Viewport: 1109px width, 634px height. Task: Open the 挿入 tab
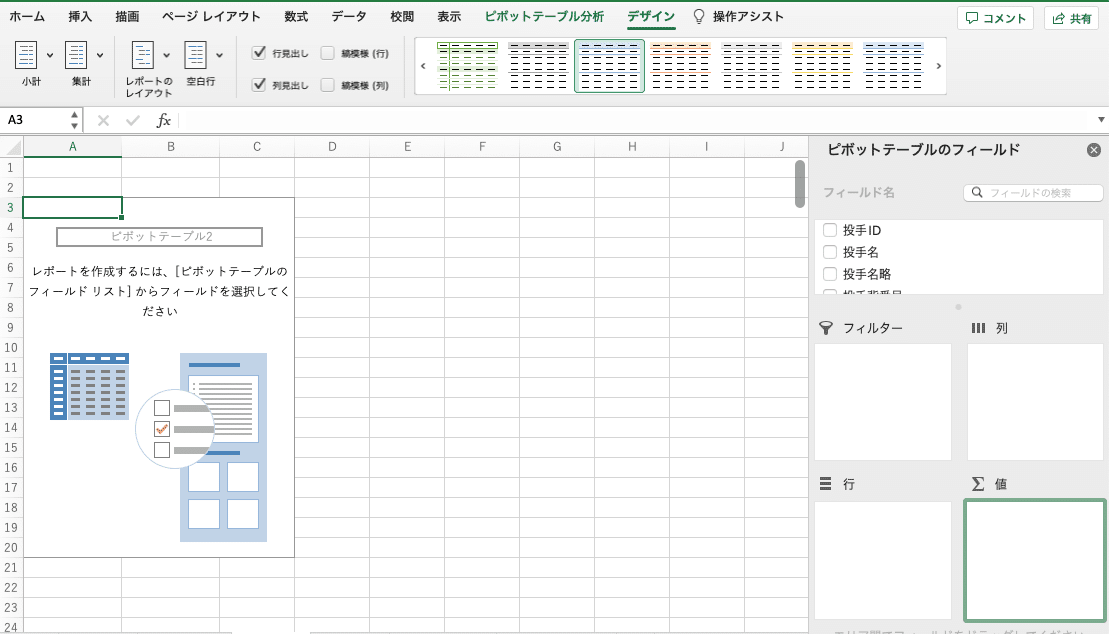[x=80, y=16]
